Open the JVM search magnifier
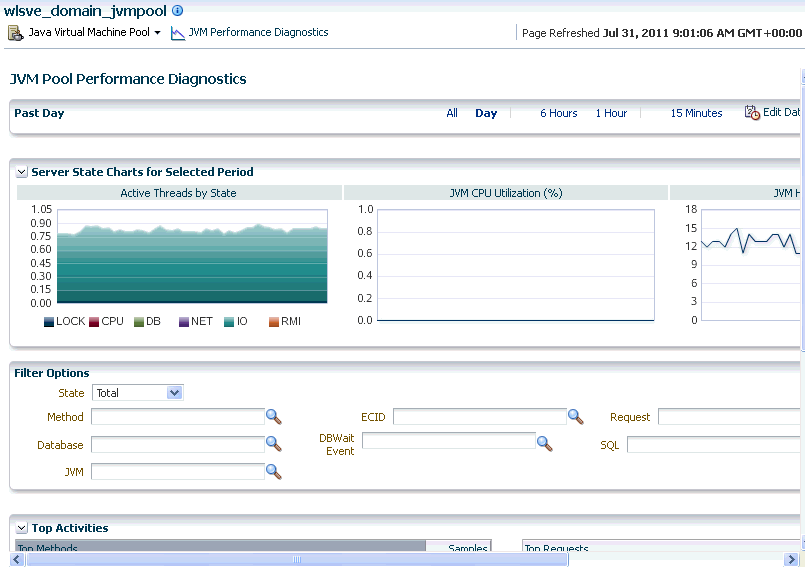Viewport: 805px width, 567px height. coord(273,471)
